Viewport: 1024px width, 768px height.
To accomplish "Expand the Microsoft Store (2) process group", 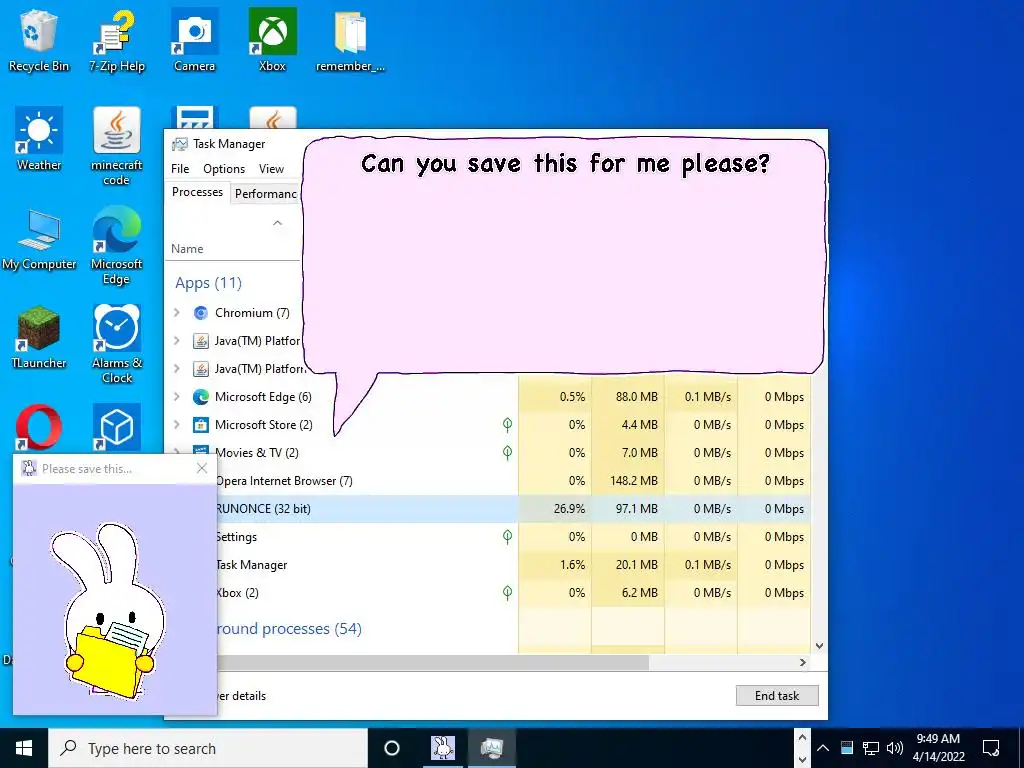I will pyautogui.click(x=176, y=425).
